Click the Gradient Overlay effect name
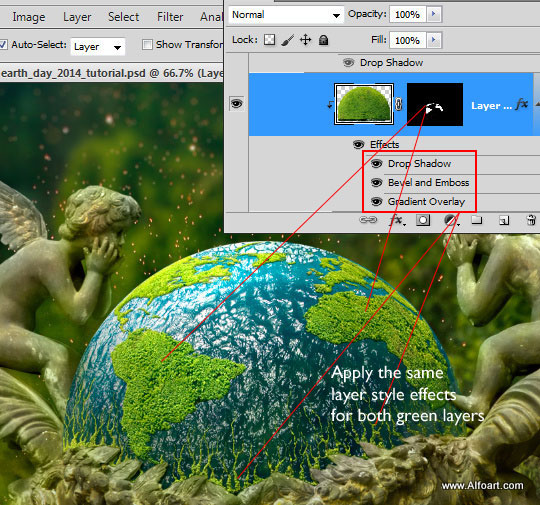The image size is (540, 505). pos(426,202)
